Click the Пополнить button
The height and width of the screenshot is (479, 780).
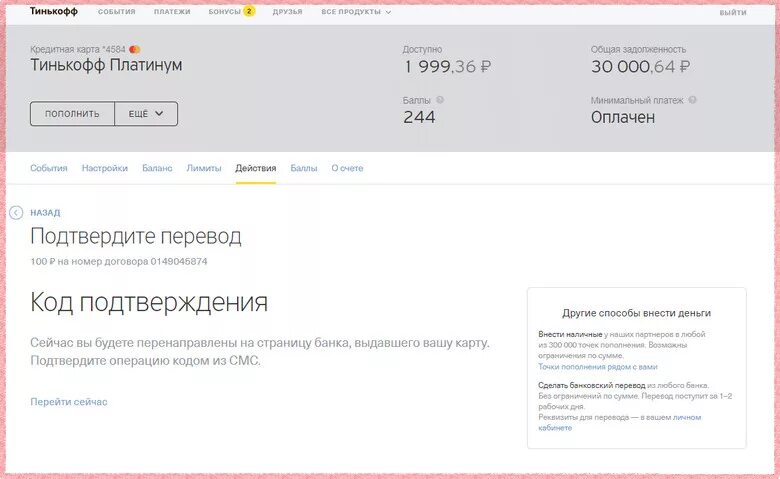pyautogui.click(x=73, y=114)
